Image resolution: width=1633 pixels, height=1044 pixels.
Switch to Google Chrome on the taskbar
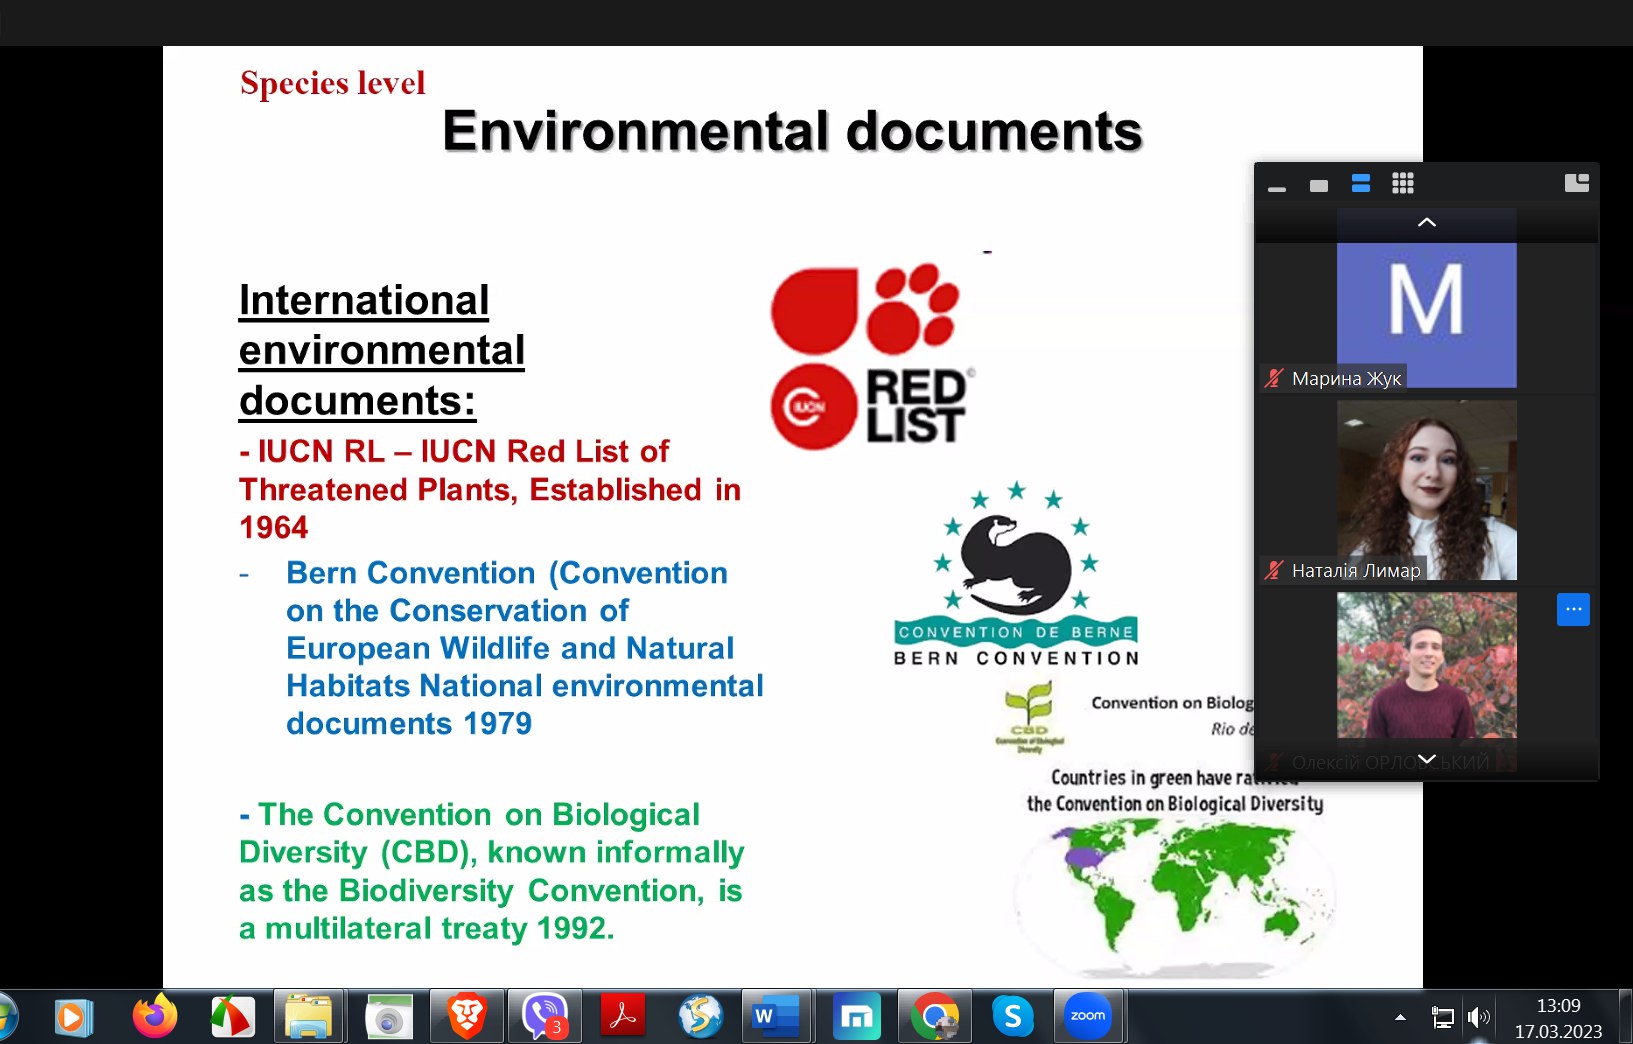pos(935,1017)
